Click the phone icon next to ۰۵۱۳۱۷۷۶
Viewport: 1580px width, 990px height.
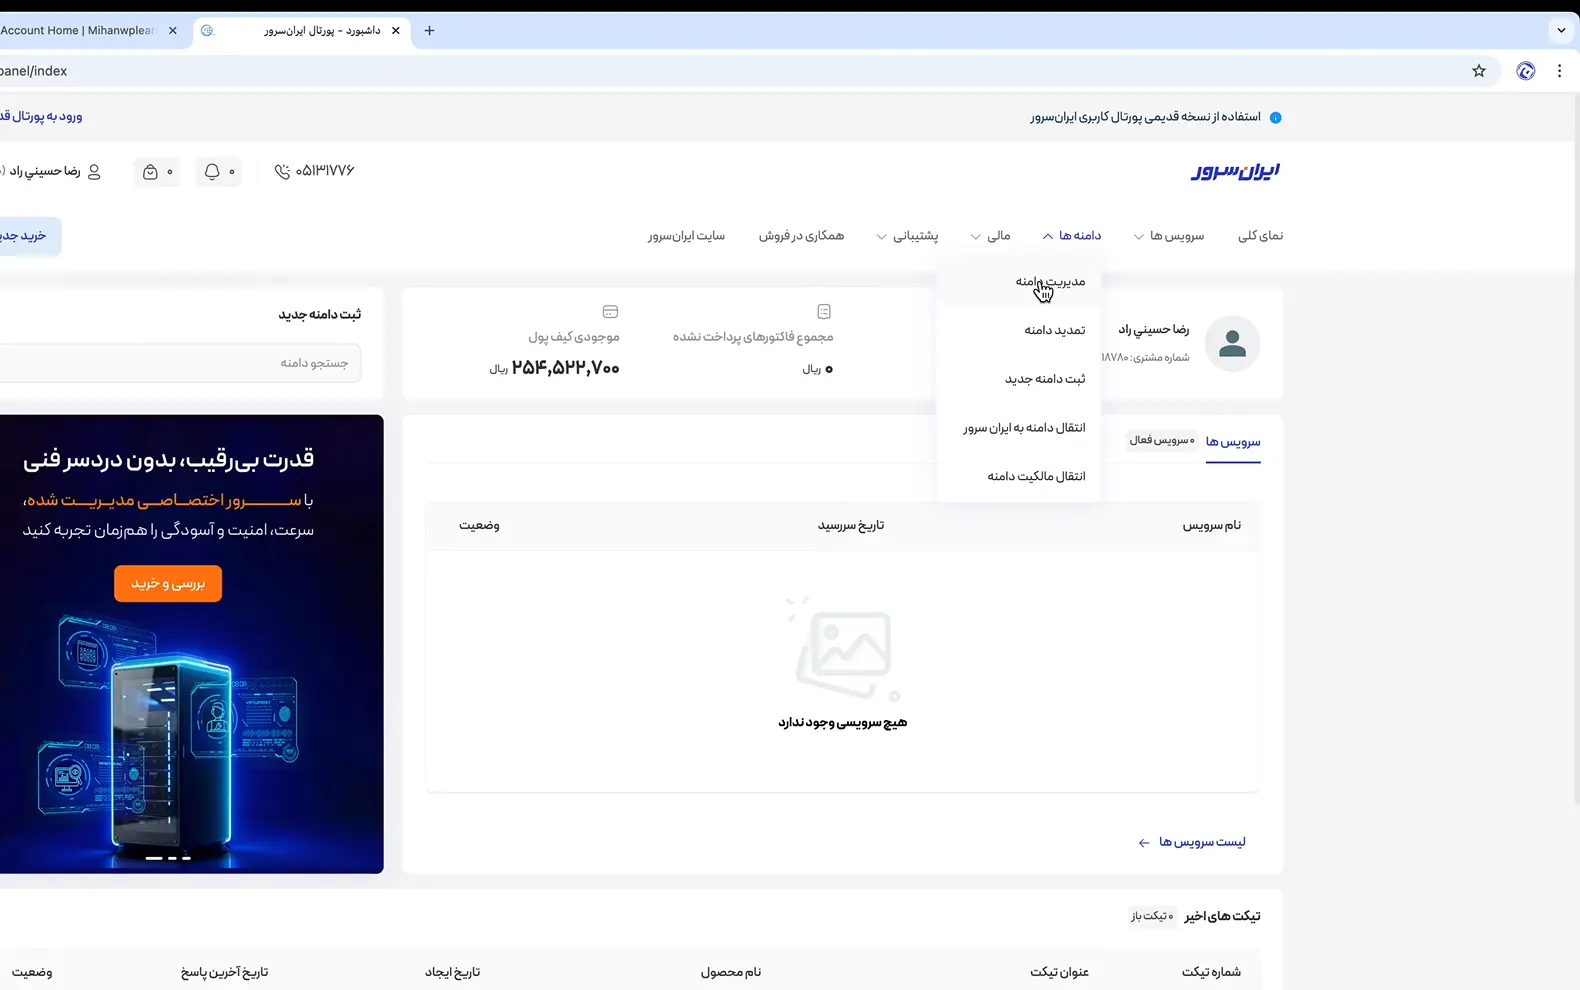click(282, 172)
